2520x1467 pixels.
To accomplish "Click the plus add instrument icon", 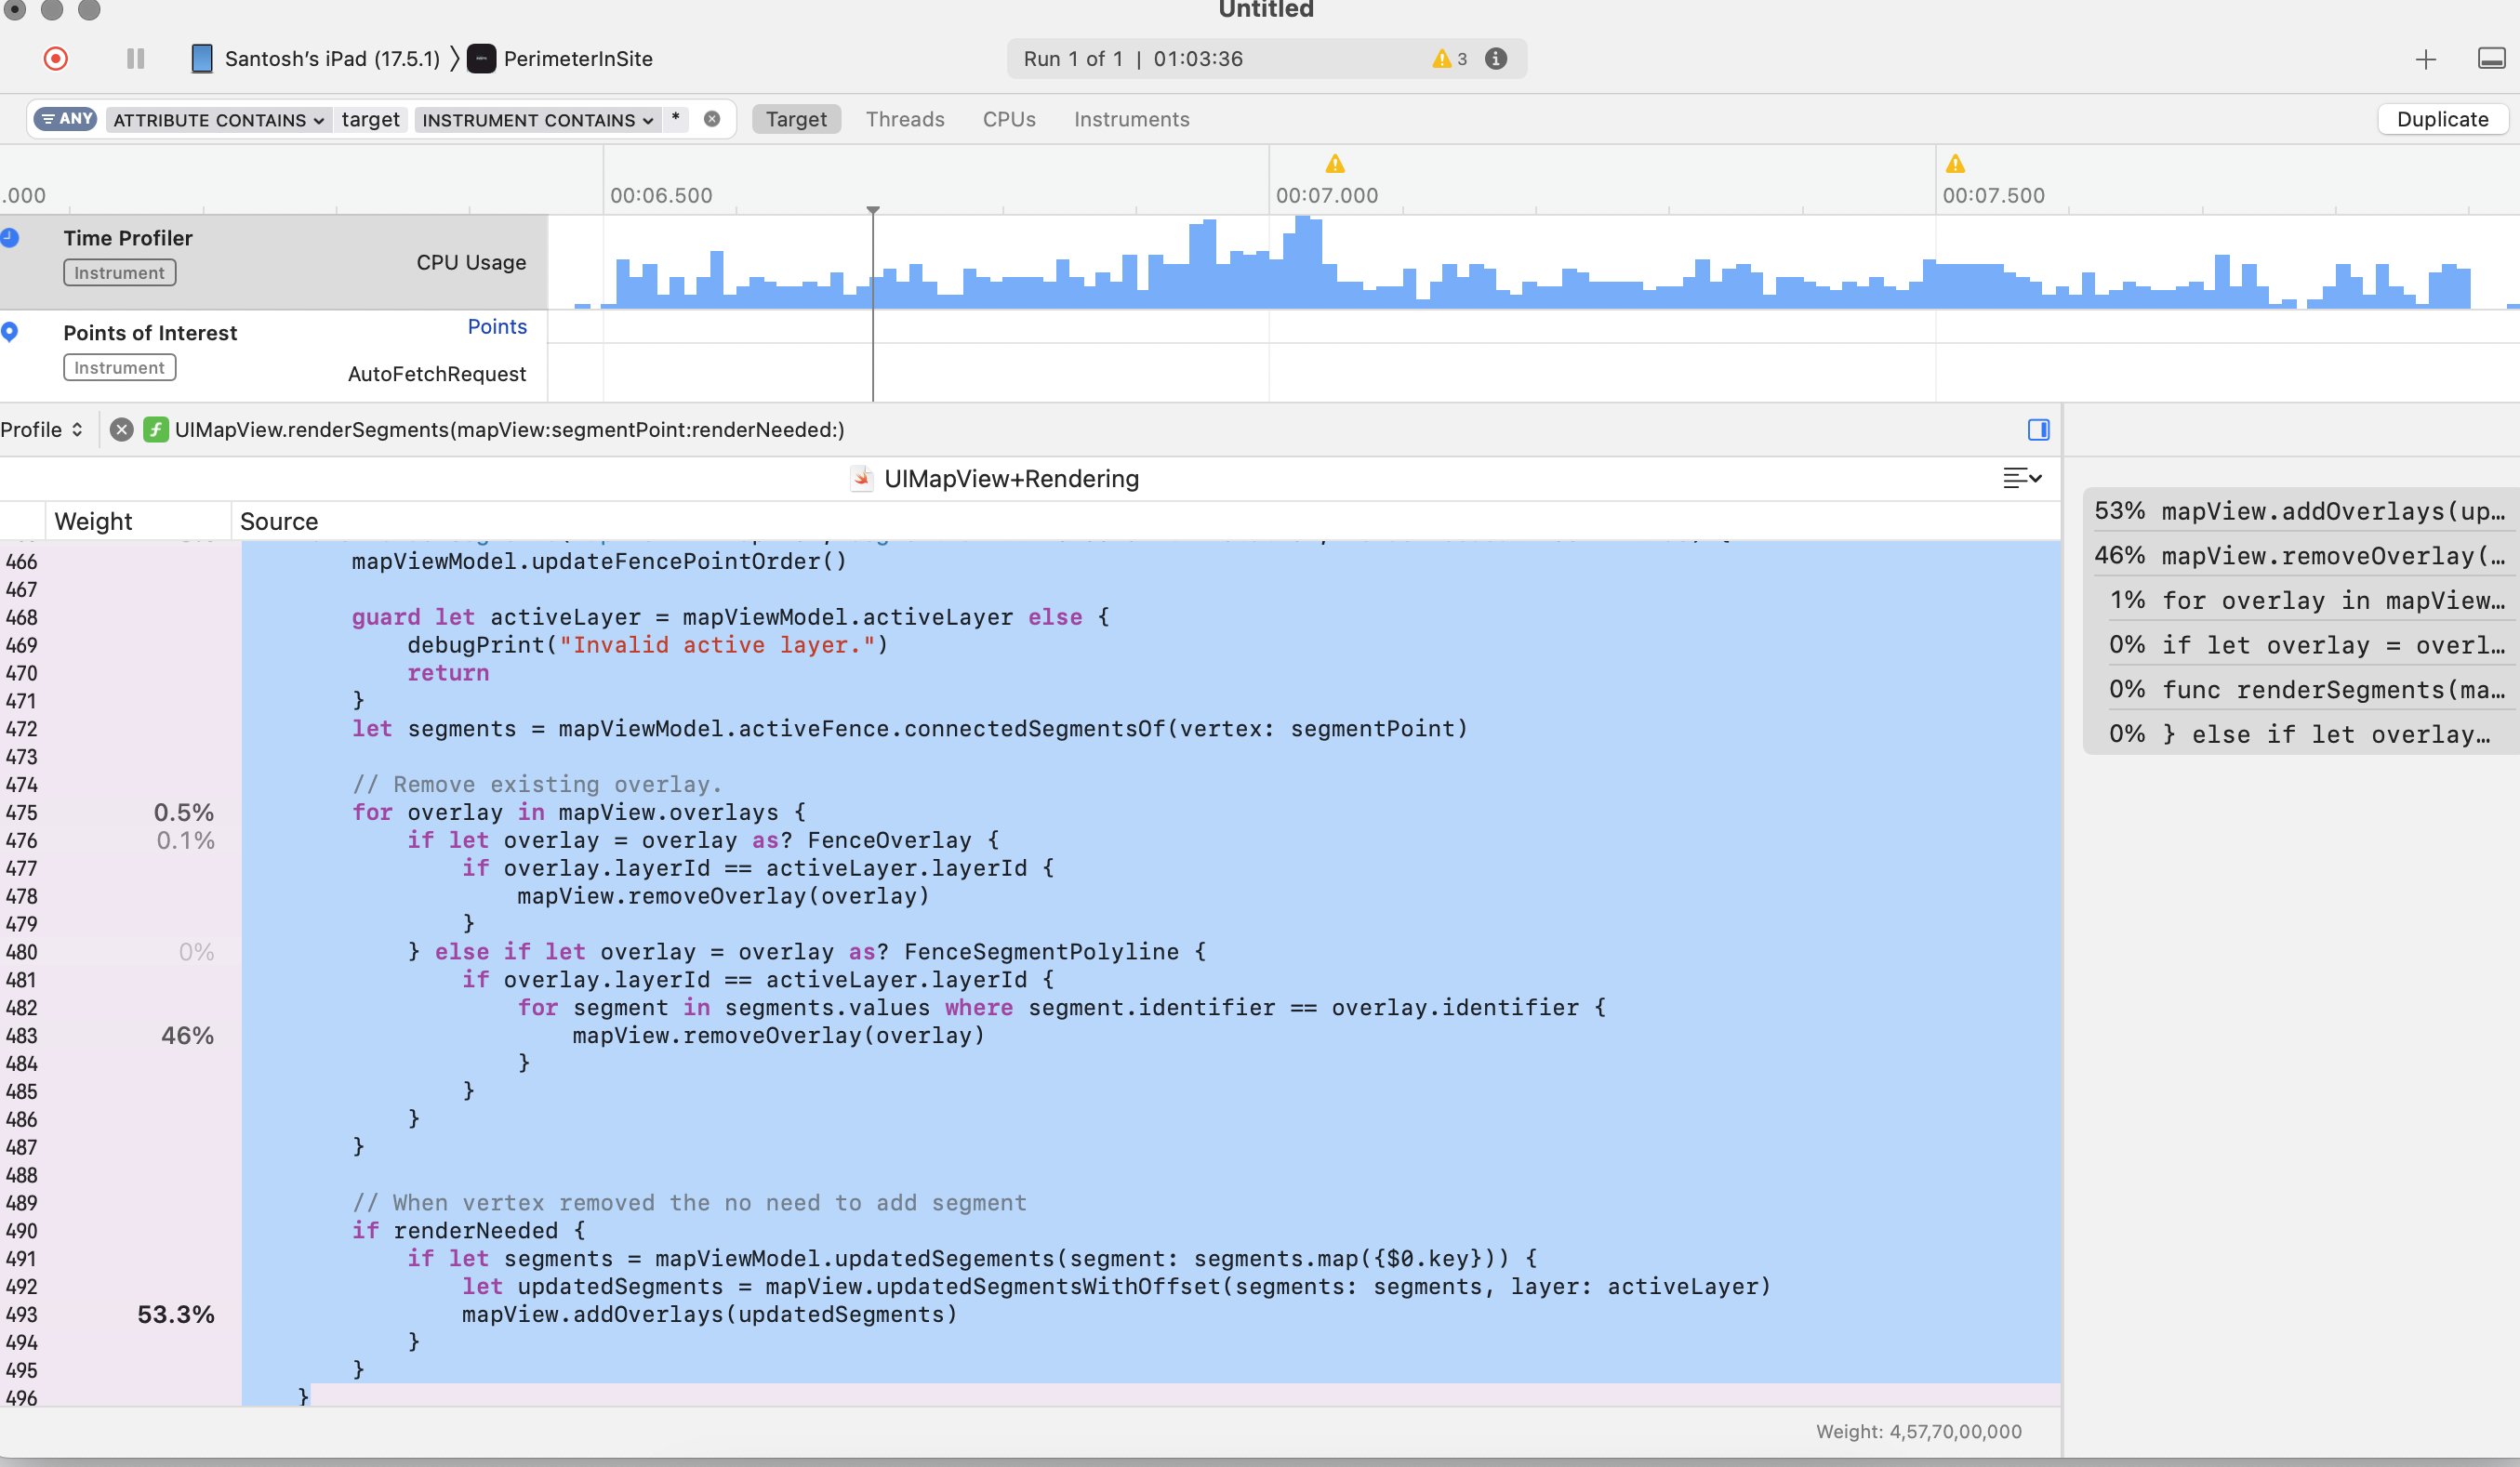I will tap(2425, 60).
